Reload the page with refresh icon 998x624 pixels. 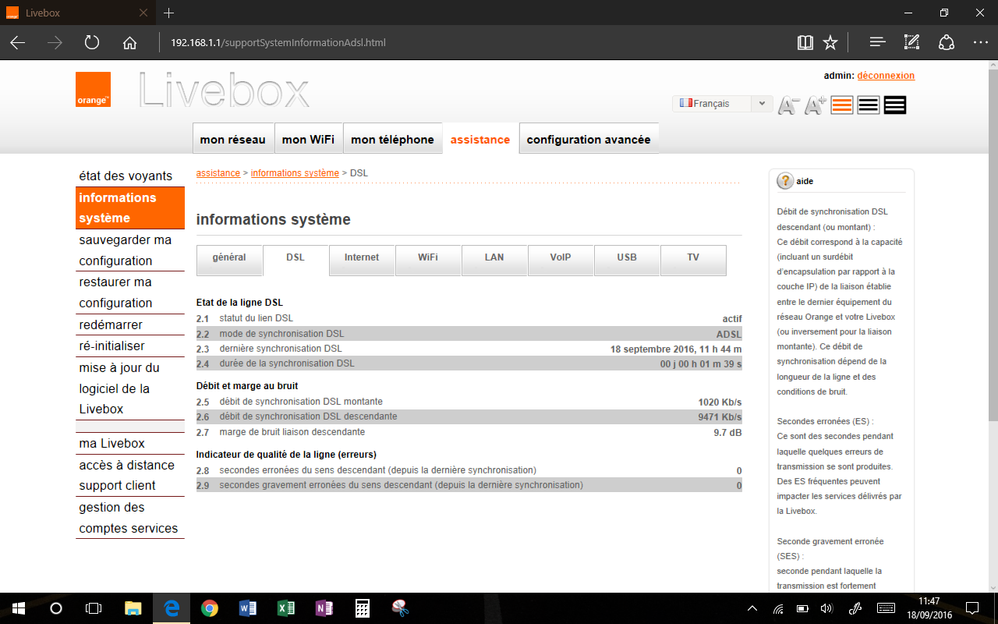tap(92, 43)
